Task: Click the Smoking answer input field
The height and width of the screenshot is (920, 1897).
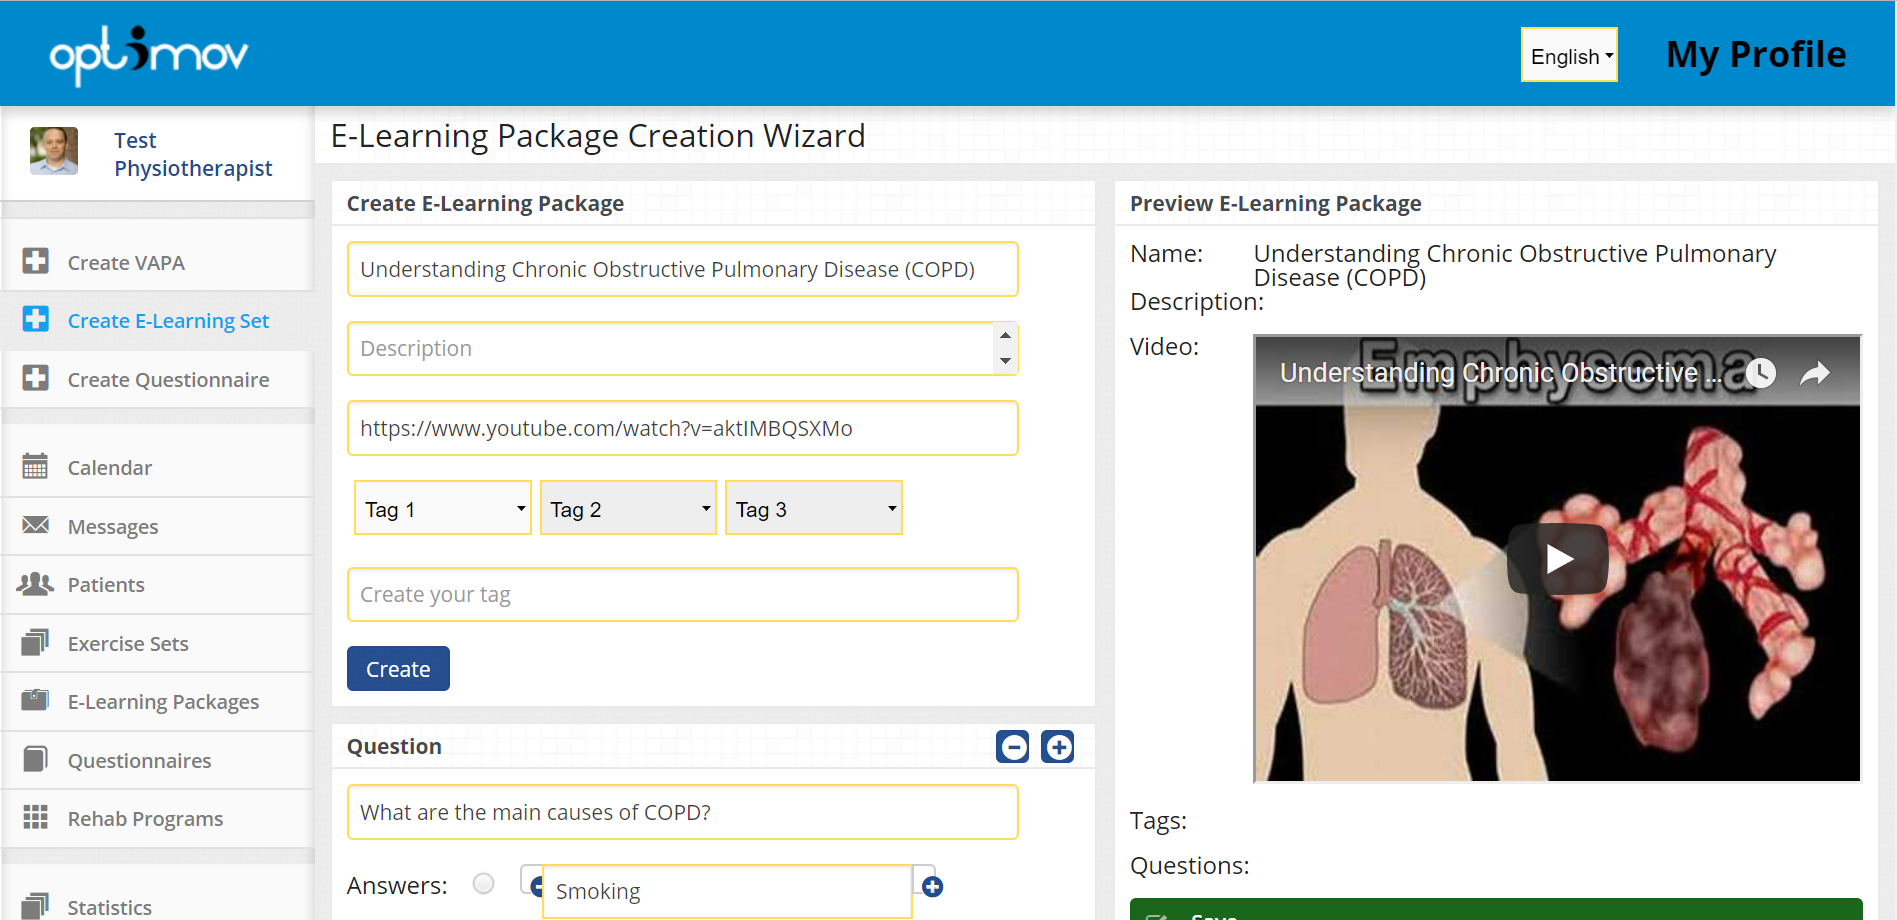Action: click(x=727, y=891)
